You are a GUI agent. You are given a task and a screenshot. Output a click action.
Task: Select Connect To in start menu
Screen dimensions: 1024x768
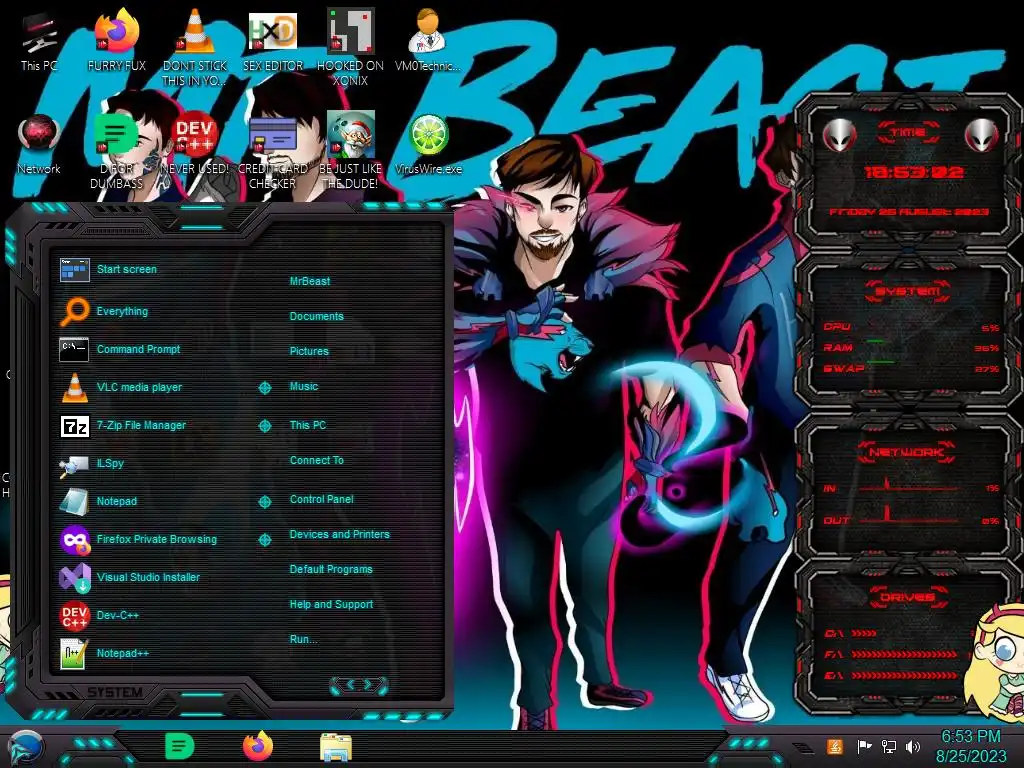(x=316, y=460)
